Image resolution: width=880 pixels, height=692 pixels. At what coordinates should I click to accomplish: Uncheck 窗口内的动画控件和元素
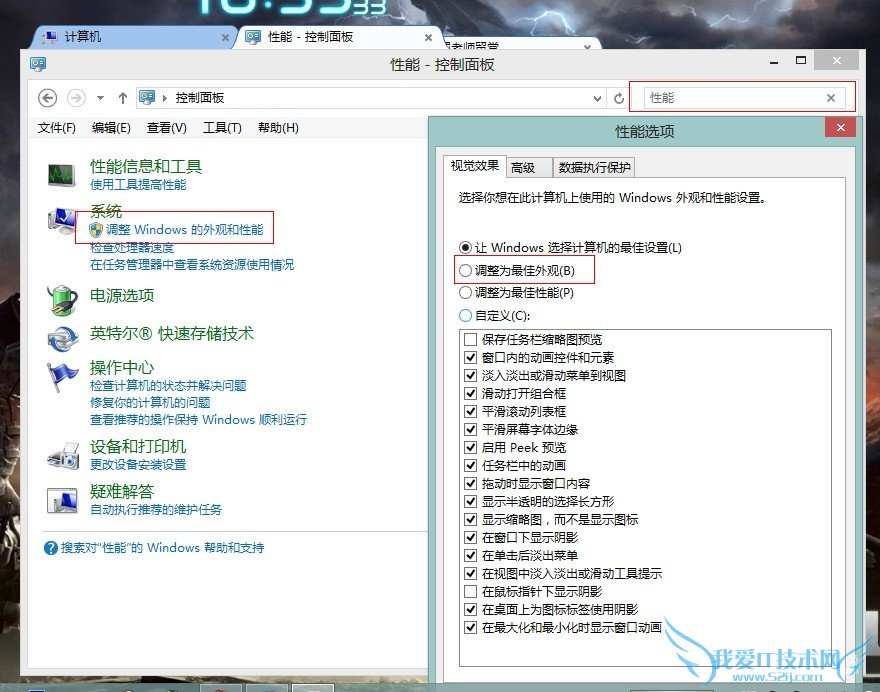point(470,357)
